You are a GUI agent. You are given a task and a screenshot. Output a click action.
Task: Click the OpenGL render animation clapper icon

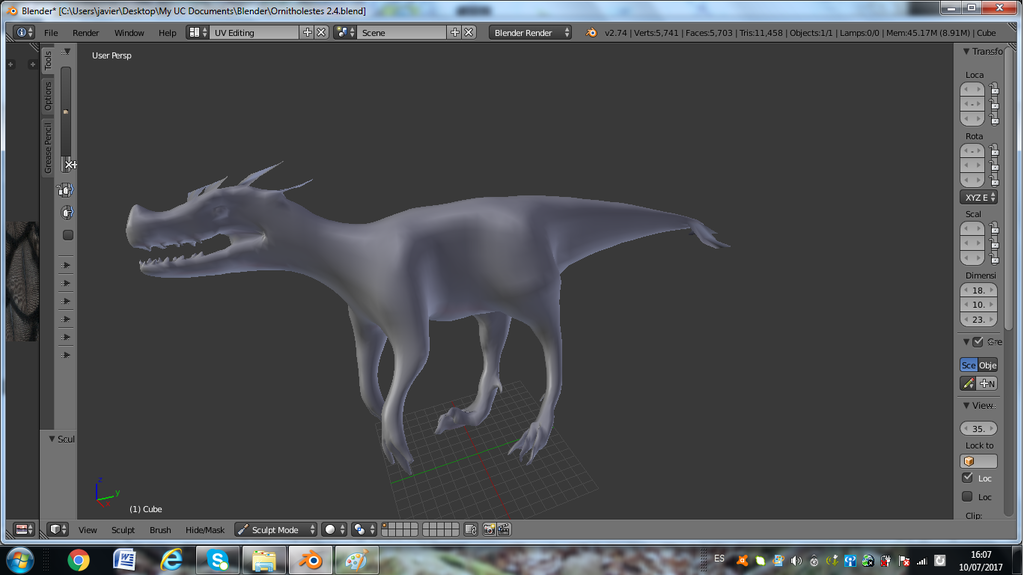coord(503,529)
